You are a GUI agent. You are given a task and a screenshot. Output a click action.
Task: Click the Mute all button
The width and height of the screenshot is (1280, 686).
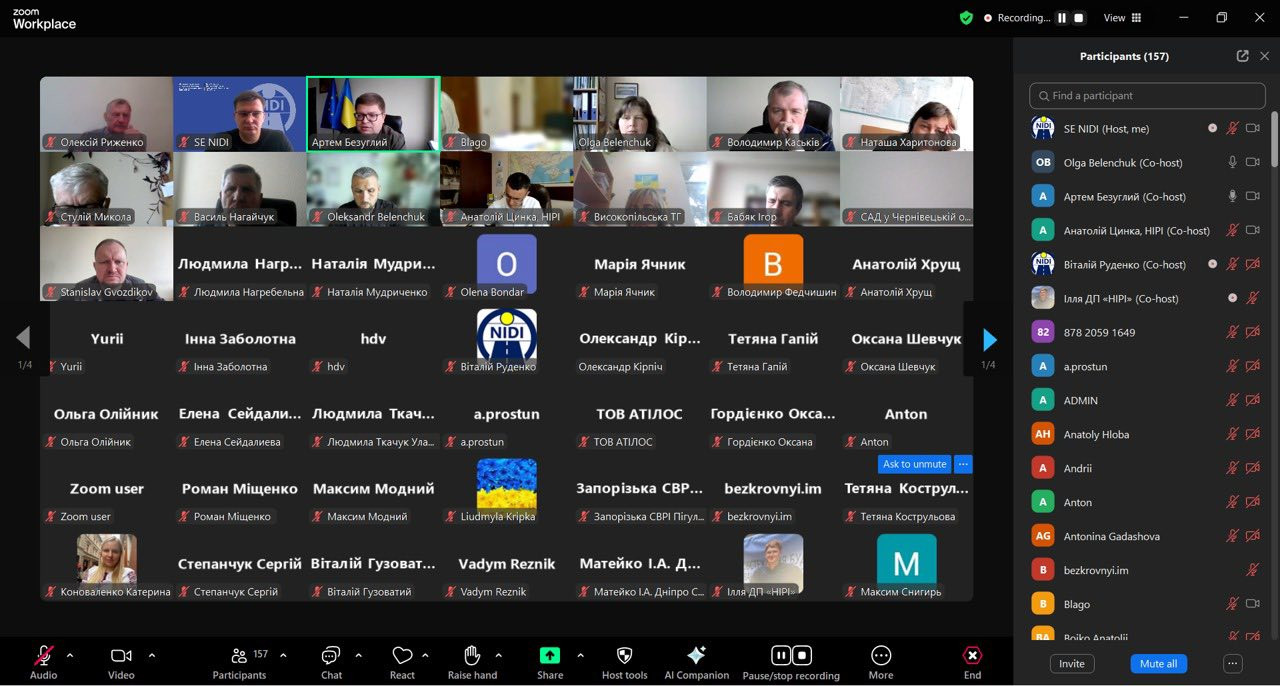pyautogui.click(x=1158, y=664)
